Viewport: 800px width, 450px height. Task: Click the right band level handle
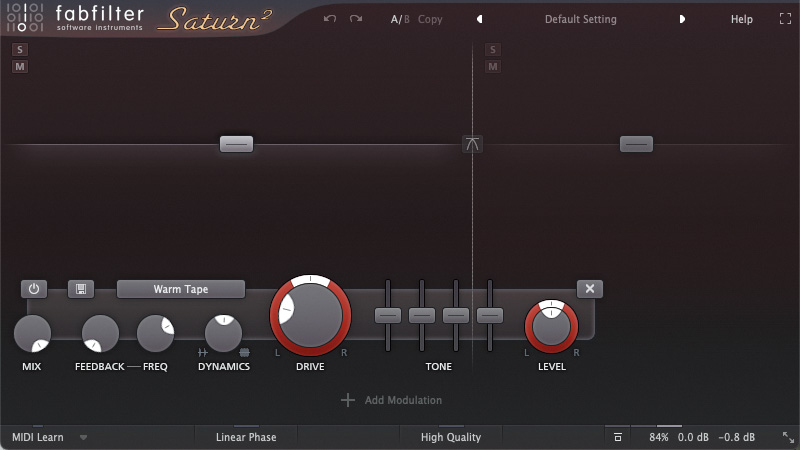coord(636,144)
